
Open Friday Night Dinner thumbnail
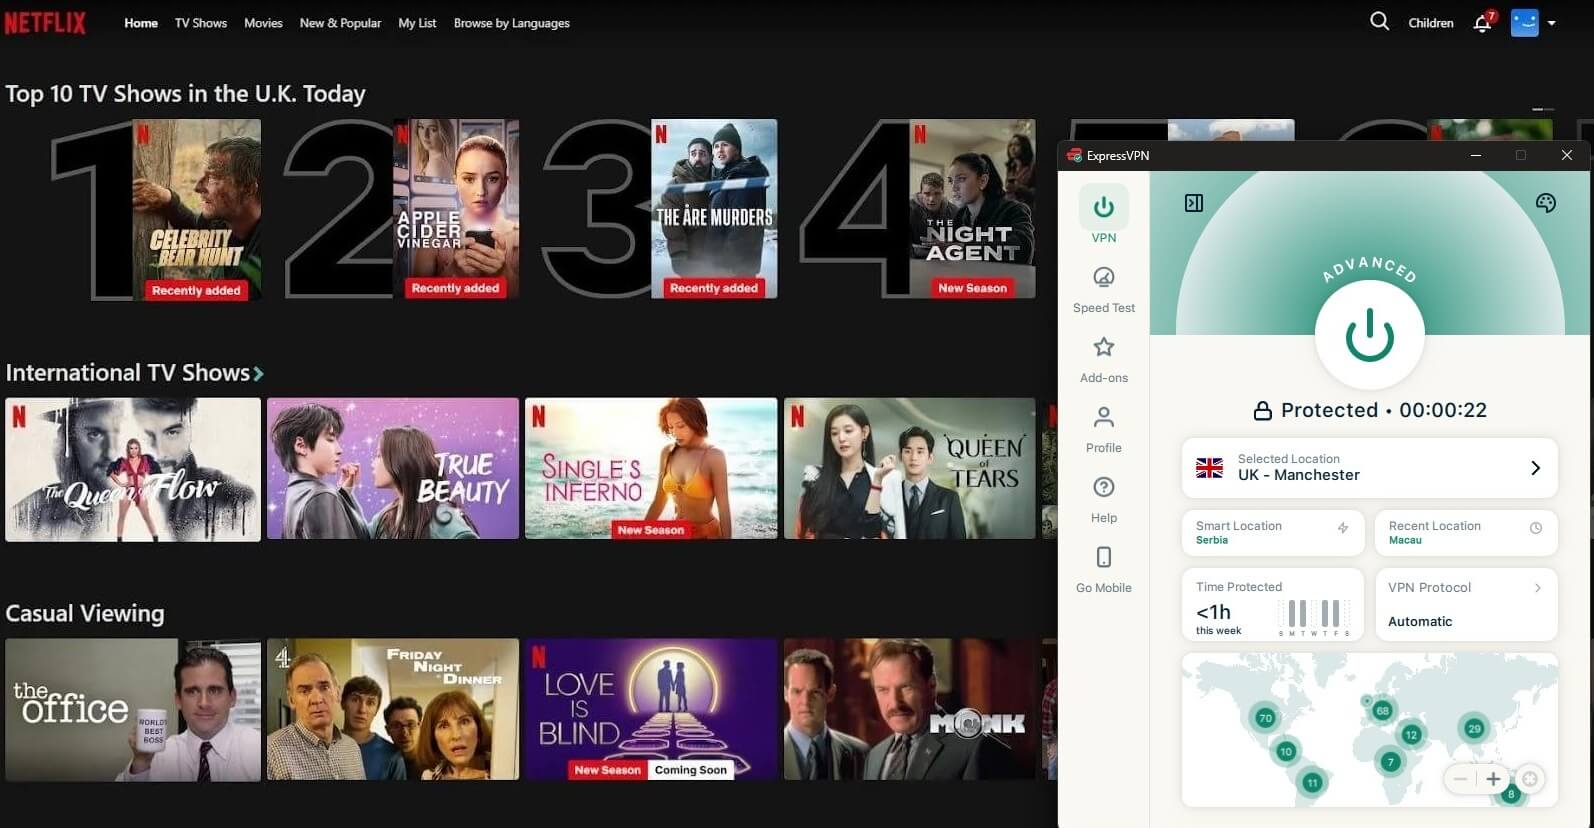(x=393, y=709)
